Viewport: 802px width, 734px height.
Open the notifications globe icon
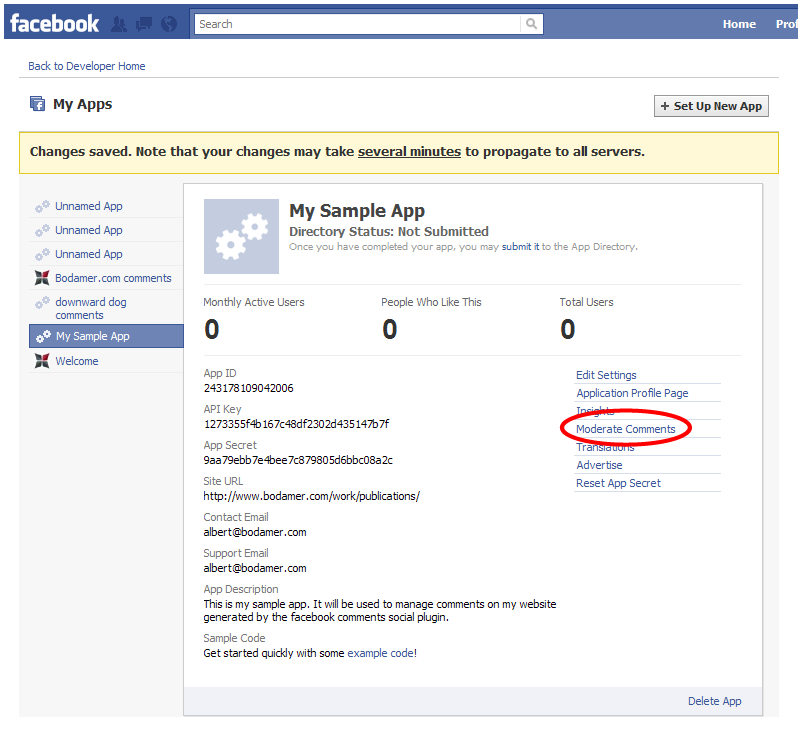(169, 24)
